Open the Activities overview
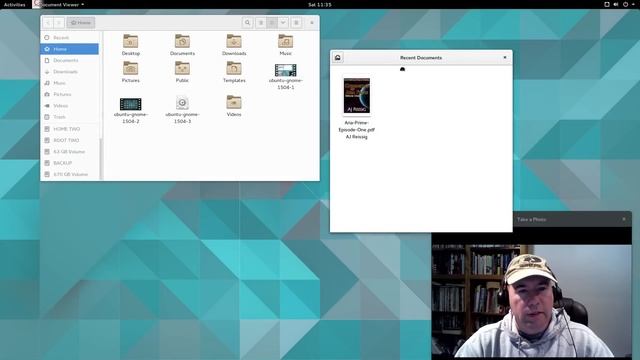Image resolution: width=640 pixels, height=360 pixels. coord(14,4)
